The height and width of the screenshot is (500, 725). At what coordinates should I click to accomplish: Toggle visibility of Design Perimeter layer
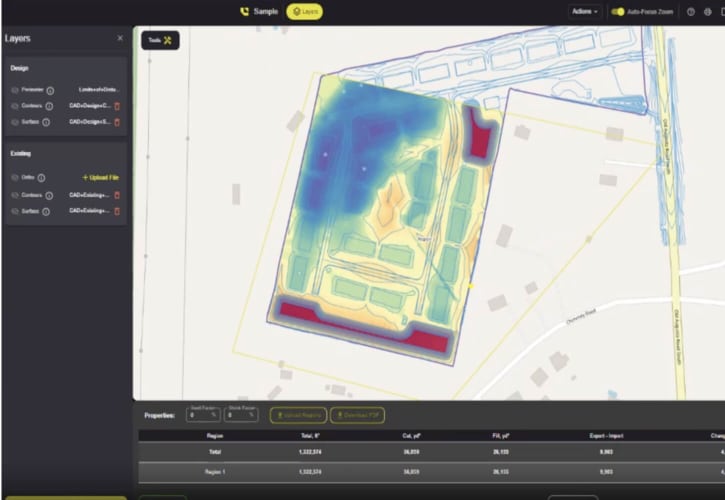pyautogui.click(x=15, y=90)
